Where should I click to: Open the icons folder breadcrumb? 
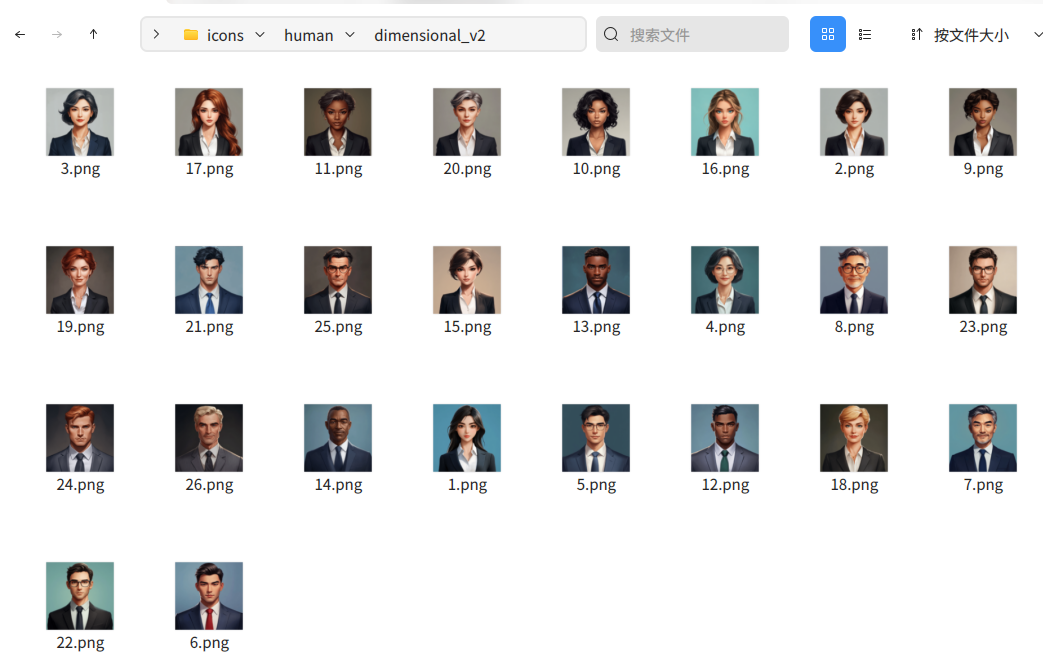pos(214,35)
